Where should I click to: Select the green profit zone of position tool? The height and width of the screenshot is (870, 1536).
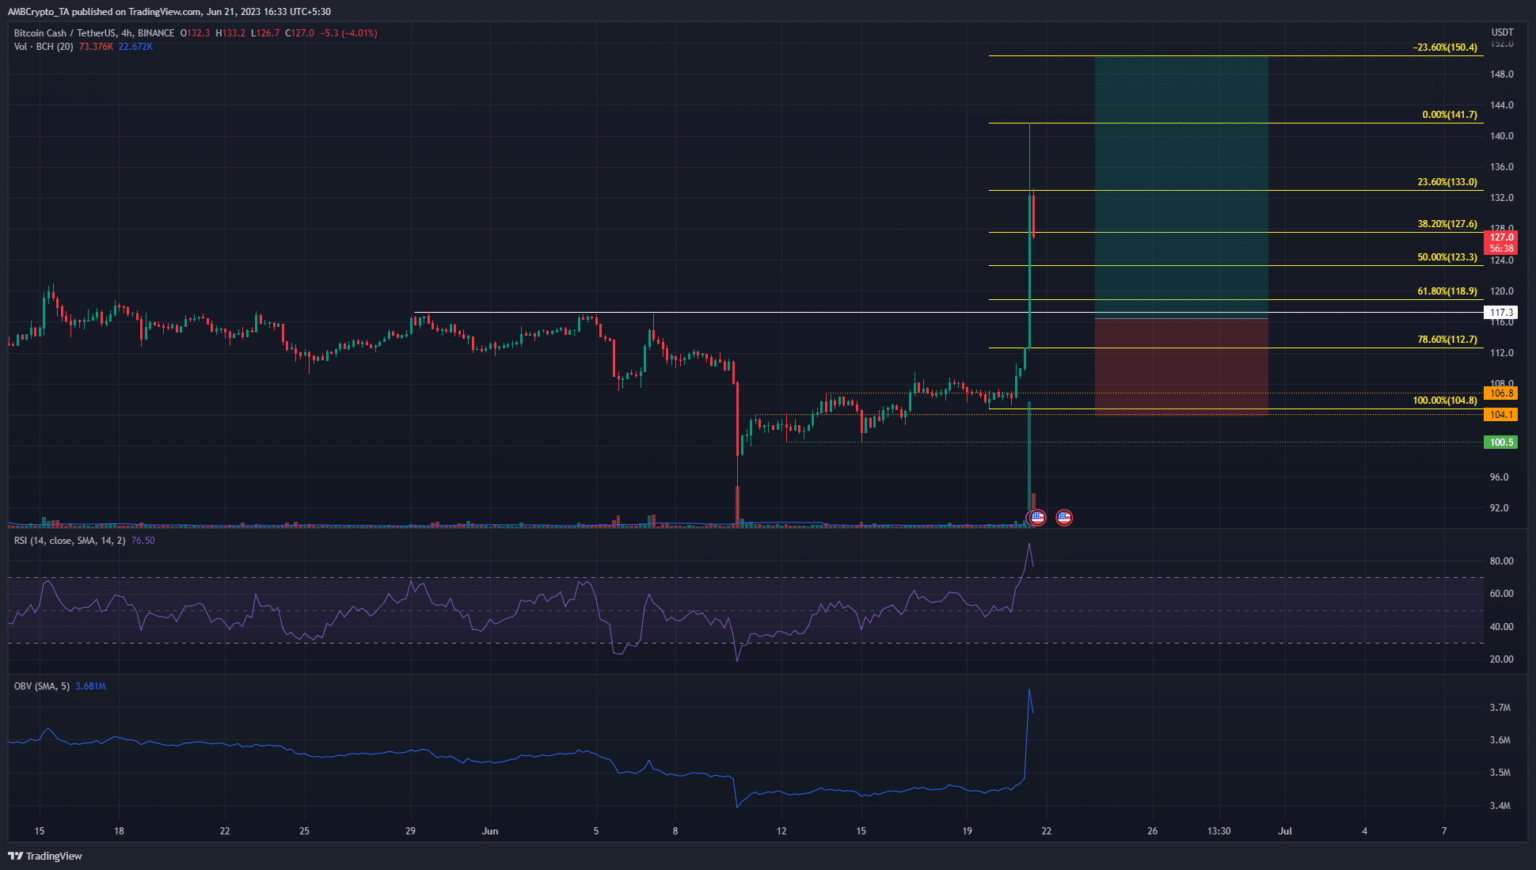(1181, 187)
